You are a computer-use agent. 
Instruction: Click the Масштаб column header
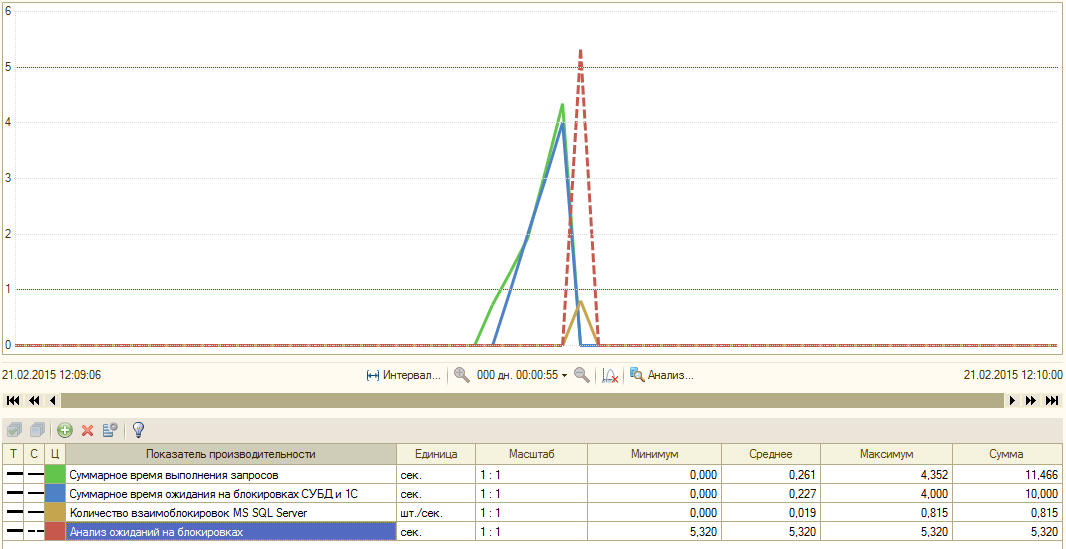(532, 454)
